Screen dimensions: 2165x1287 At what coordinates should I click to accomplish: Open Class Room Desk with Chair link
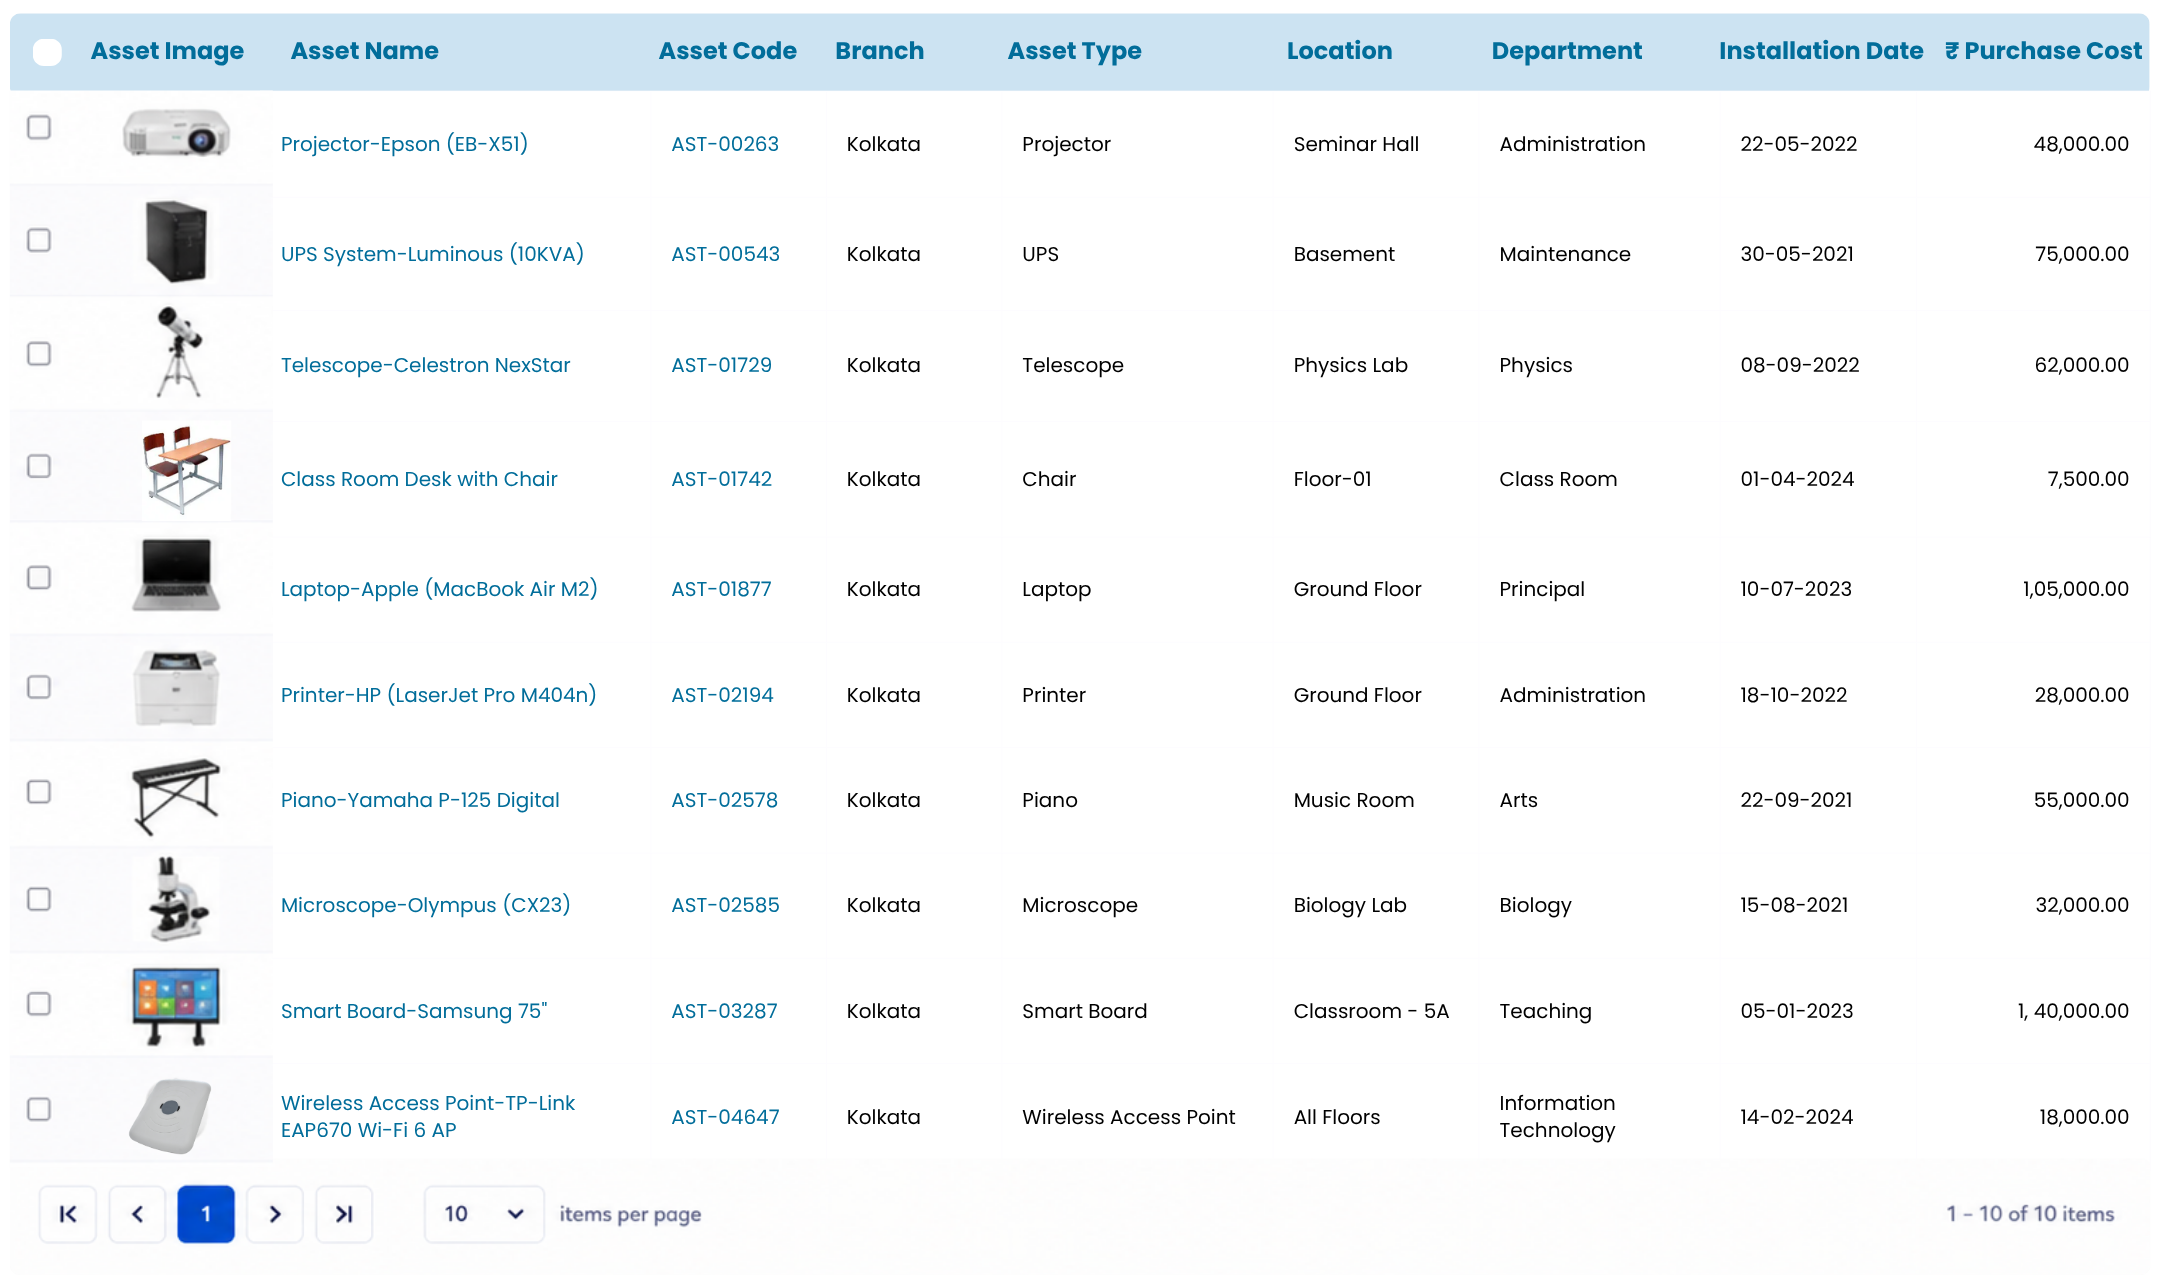point(419,479)
